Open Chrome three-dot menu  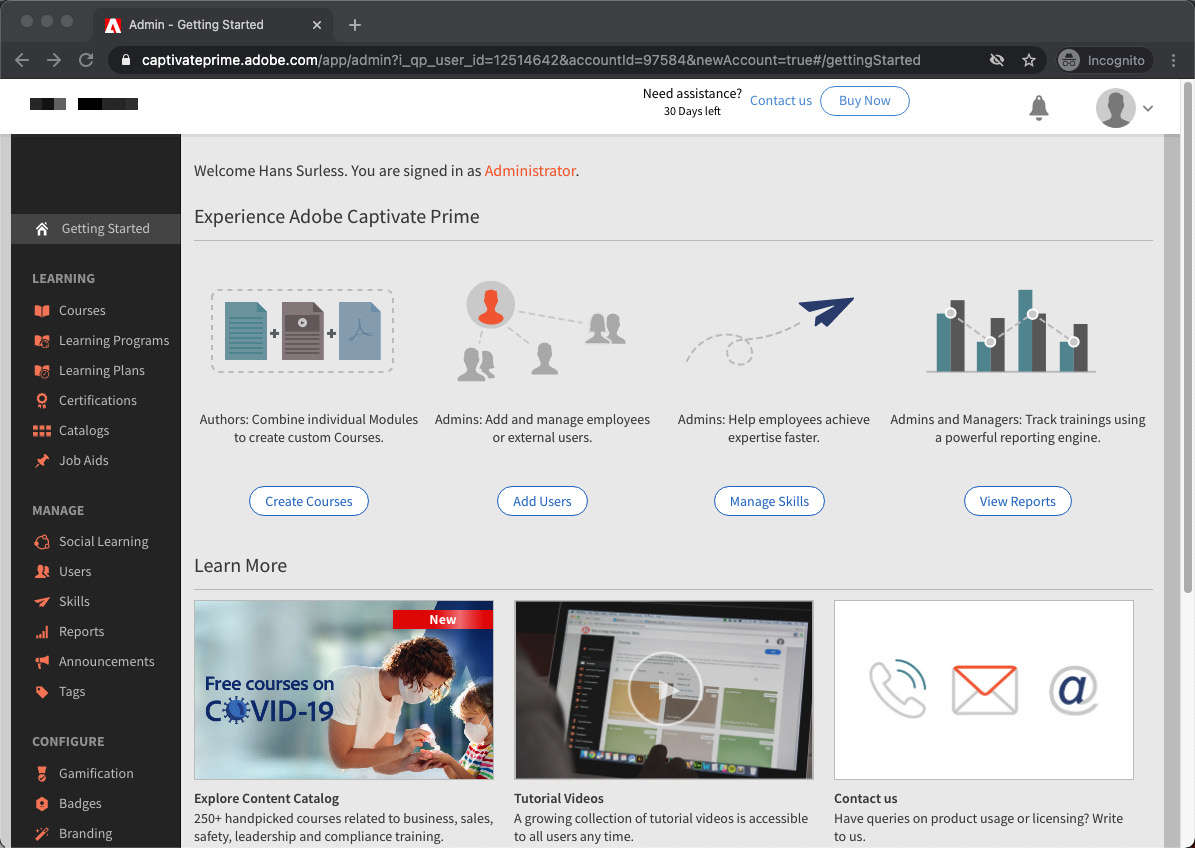[x=1174, y=60]
